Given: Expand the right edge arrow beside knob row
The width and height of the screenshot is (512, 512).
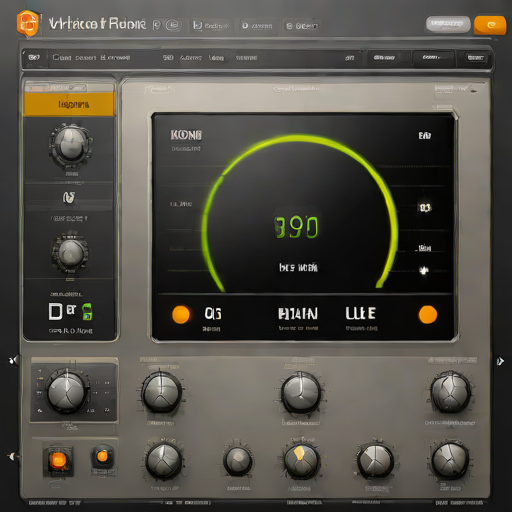Looking at the screenshot, I should coord(500,361).
